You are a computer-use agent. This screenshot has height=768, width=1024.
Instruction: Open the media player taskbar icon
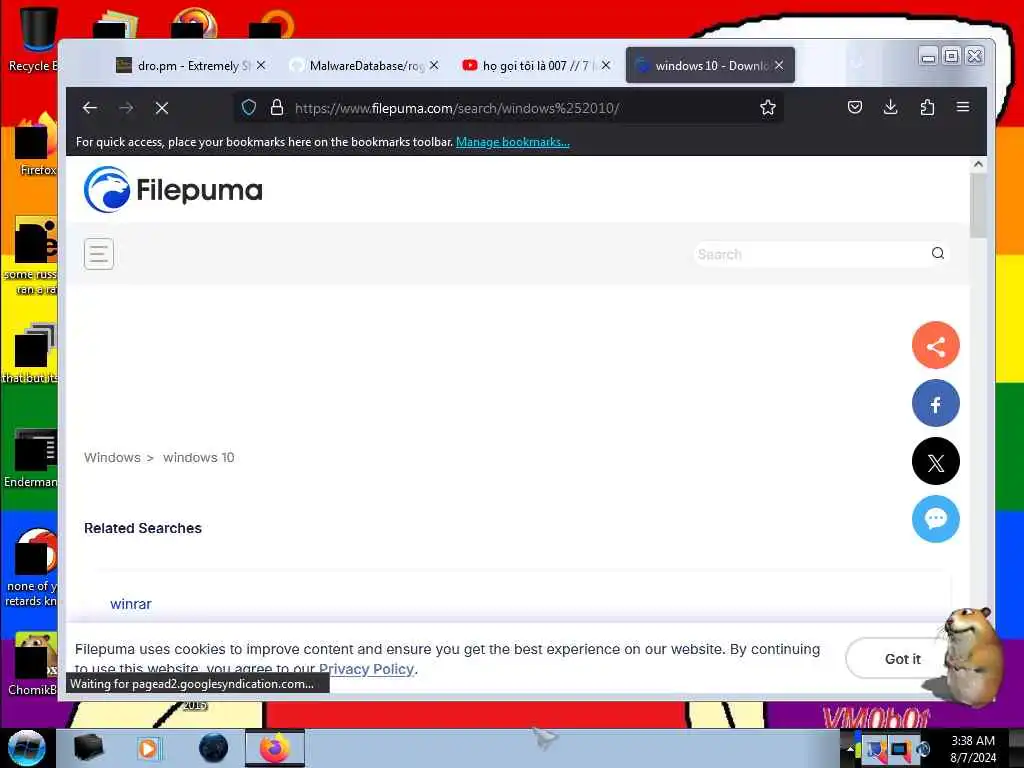pos(148,748)
